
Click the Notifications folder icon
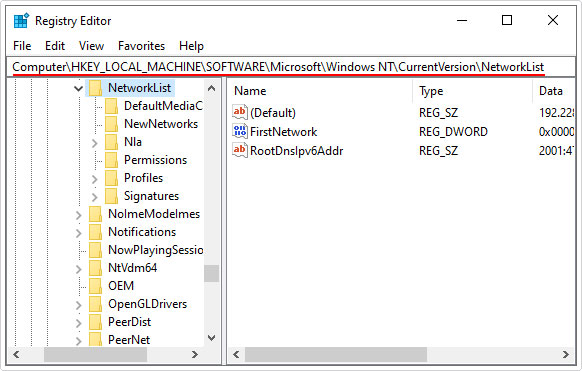pos(95,232)
